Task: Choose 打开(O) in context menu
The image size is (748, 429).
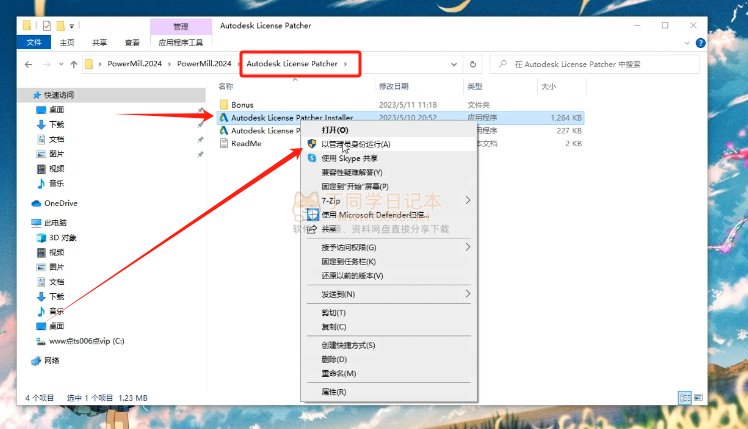Action: (x=389, y=130)
